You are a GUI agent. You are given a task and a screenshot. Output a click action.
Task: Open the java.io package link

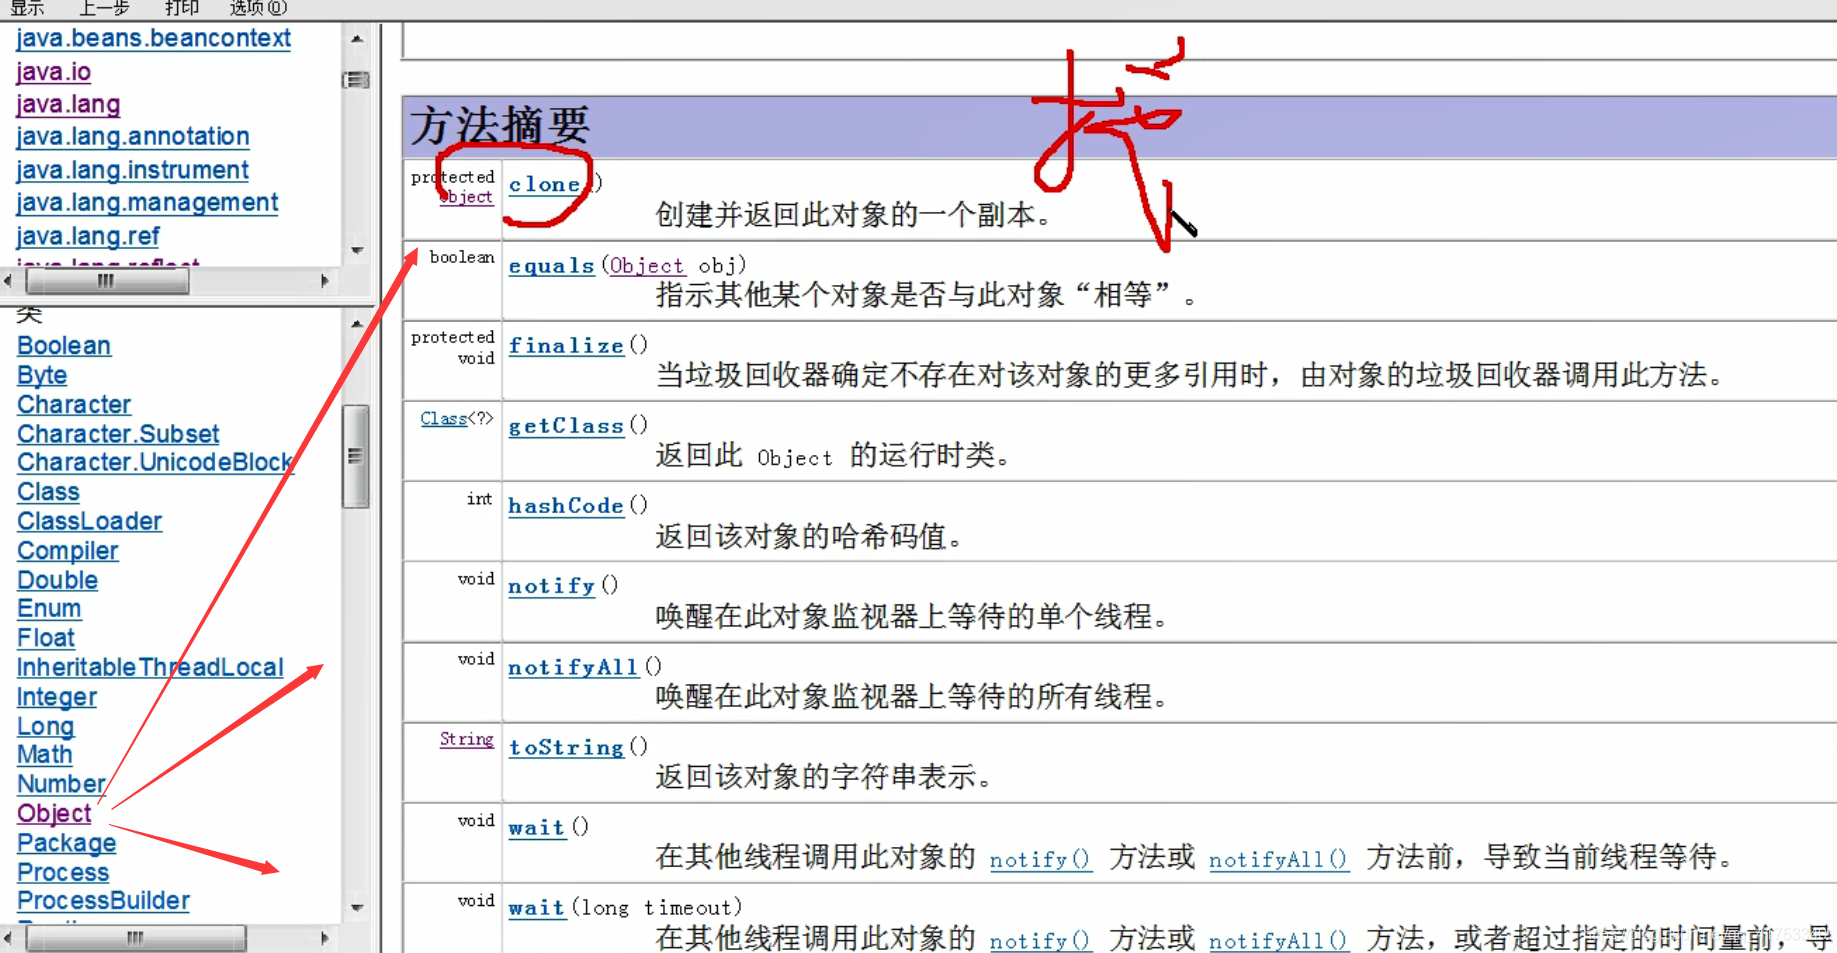tap(53, 72)
